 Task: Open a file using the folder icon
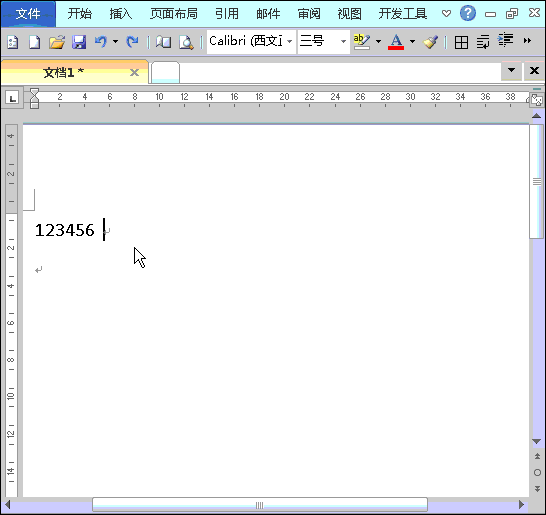(x=57, y=42)
